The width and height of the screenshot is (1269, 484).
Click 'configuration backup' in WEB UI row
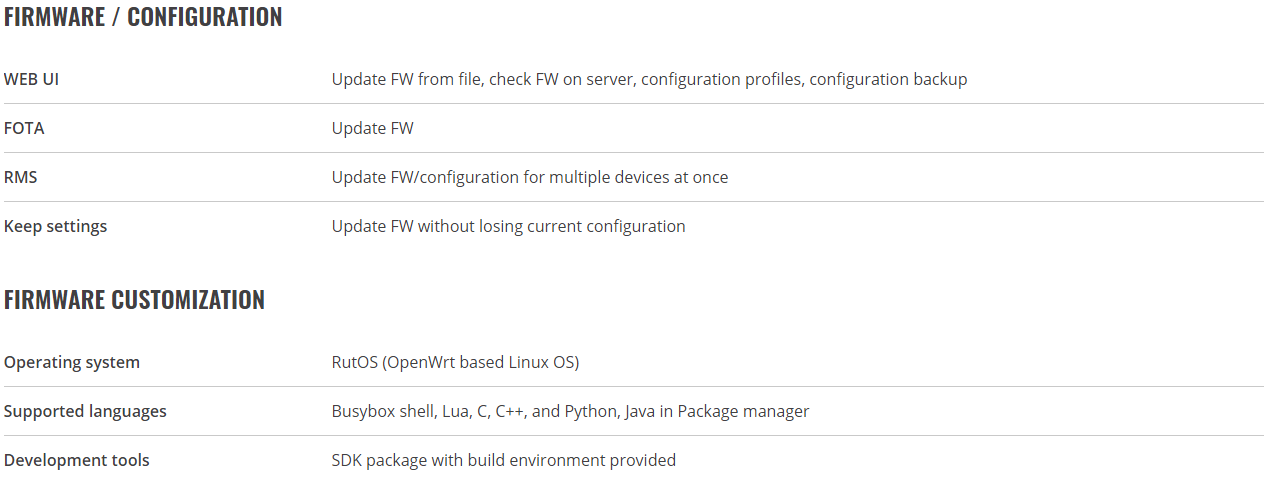point(888,79)
